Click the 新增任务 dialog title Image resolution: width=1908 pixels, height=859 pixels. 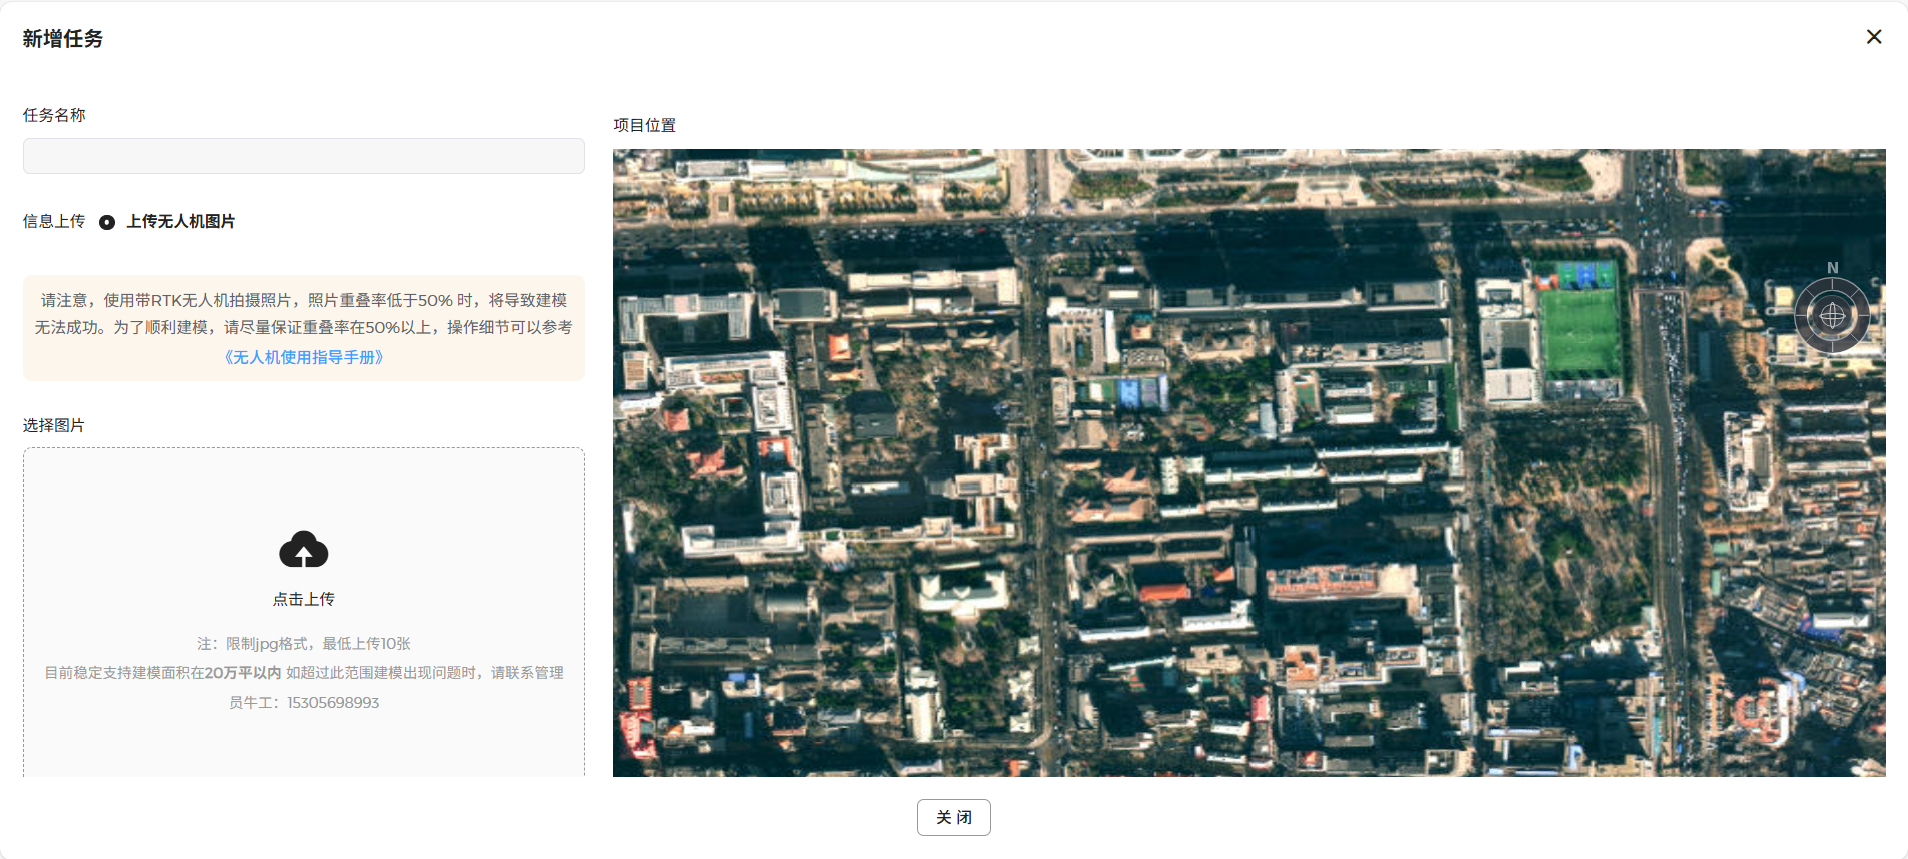click(x=63, y=38)
